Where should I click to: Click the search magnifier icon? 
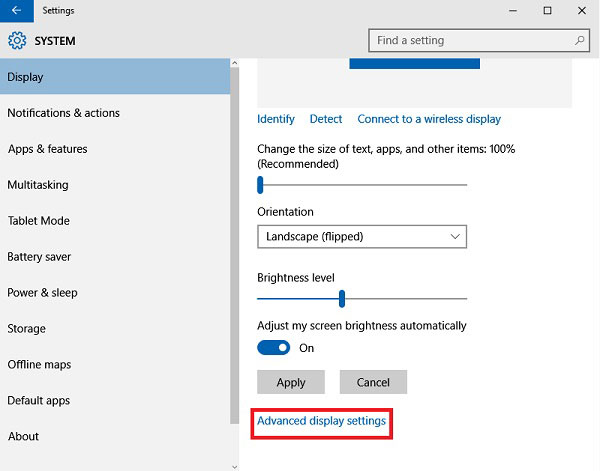[x=580, y=41]
